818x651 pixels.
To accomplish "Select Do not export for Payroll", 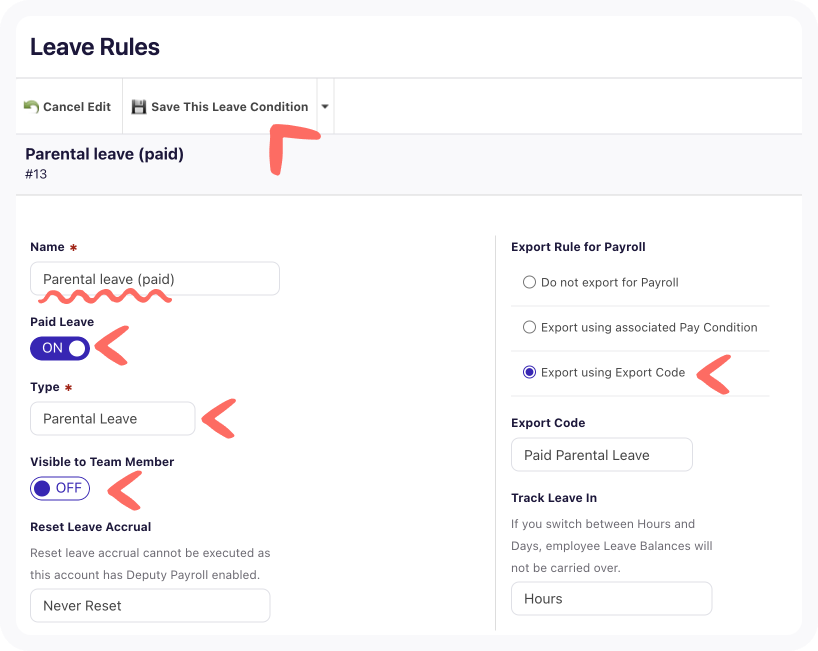I will 530,282.
